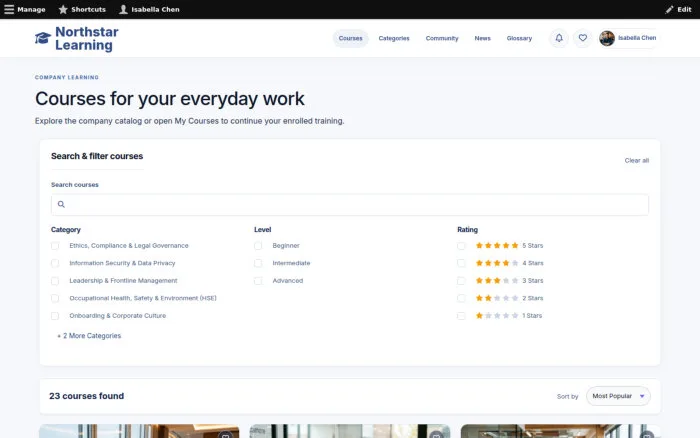The image size is (700, 438).
Task: Go to the Courses tab
Action: click(350, 38)
